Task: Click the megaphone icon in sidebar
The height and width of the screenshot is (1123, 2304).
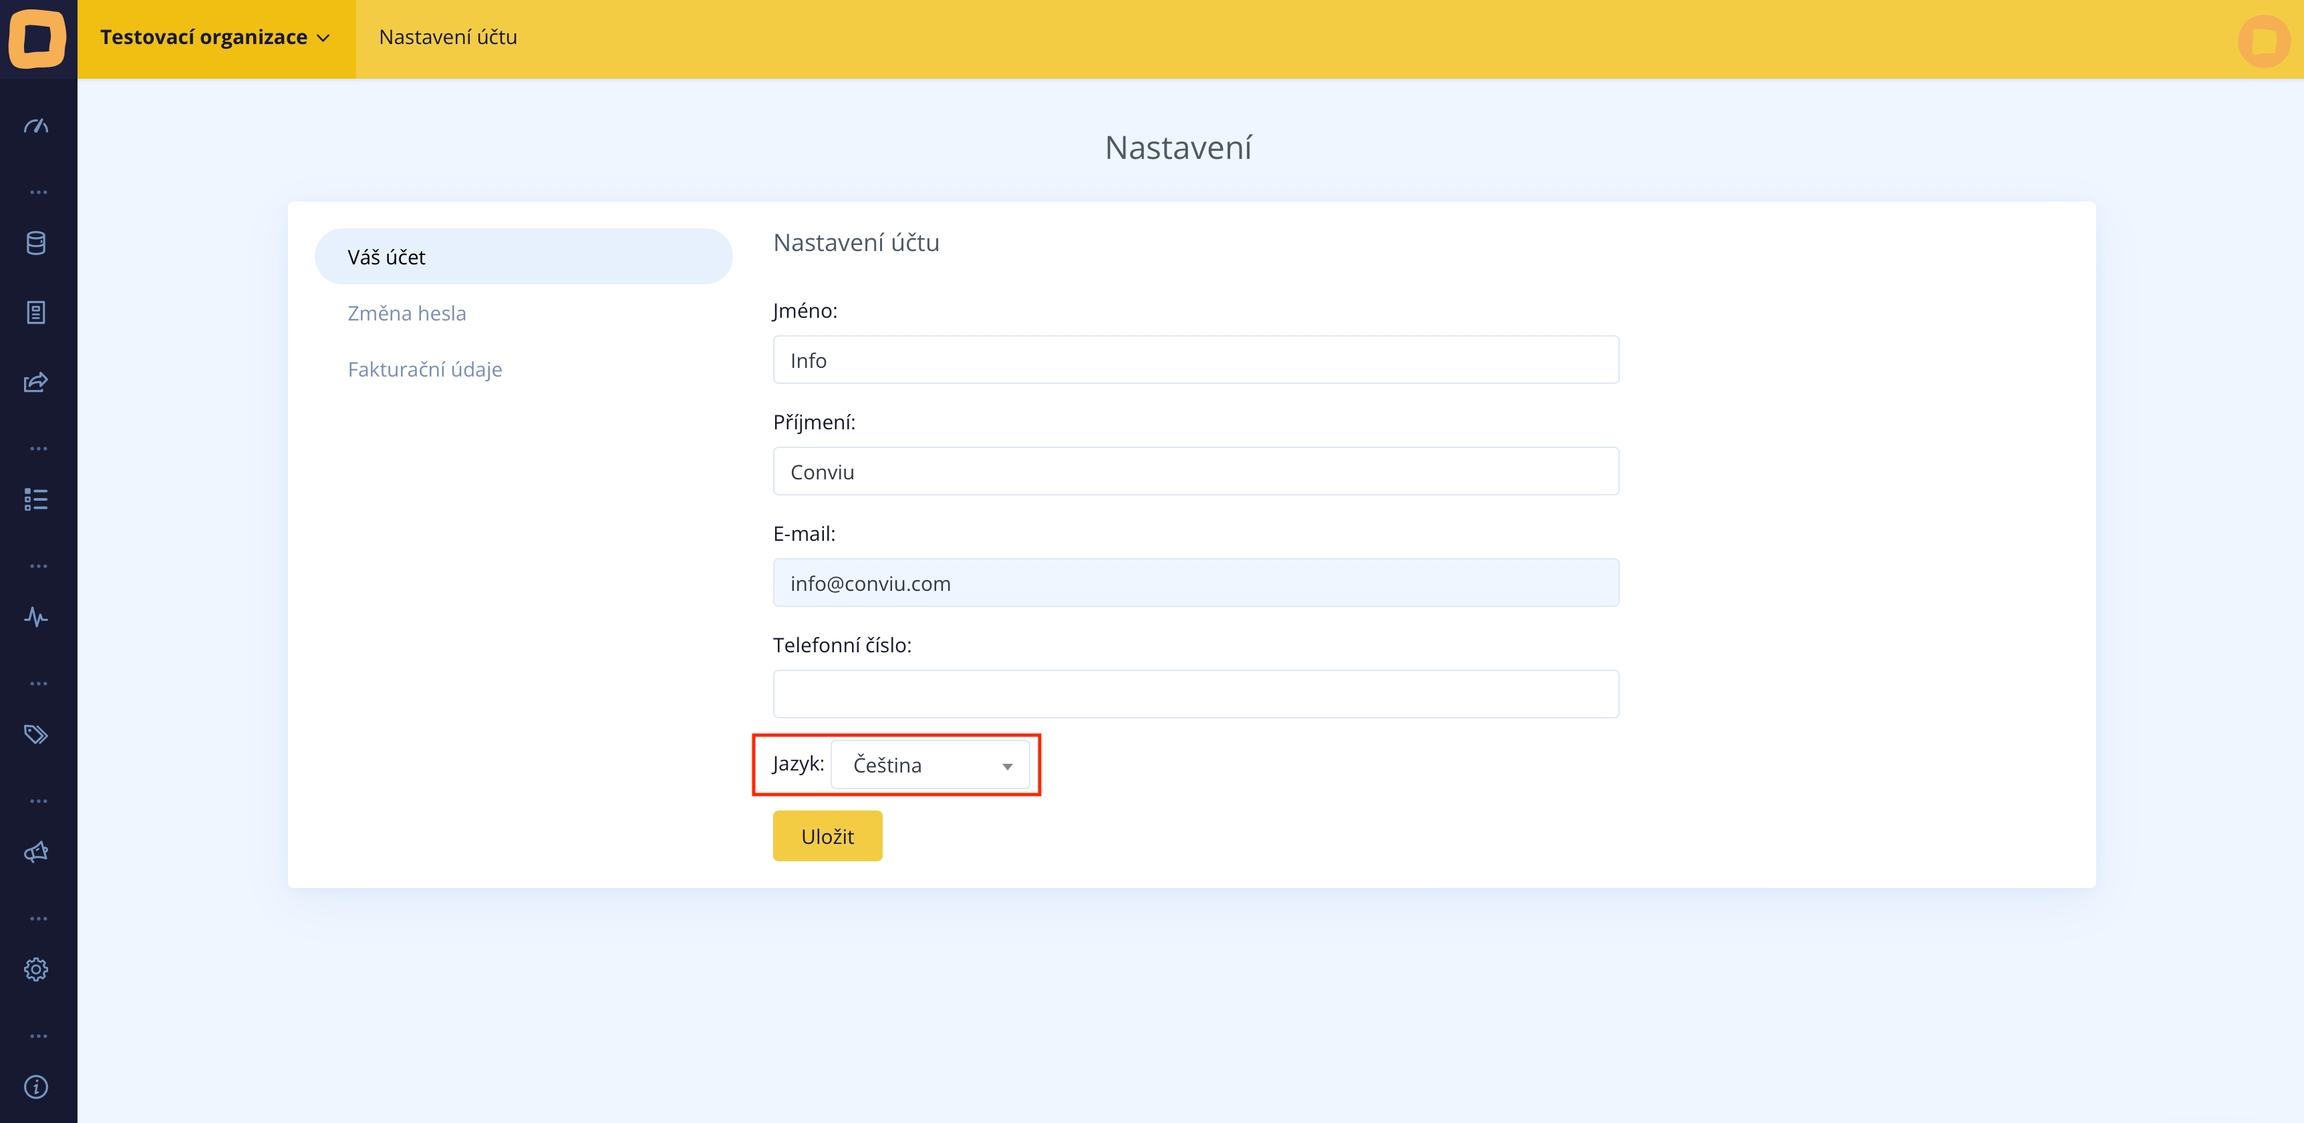Action: coord(36,852)
